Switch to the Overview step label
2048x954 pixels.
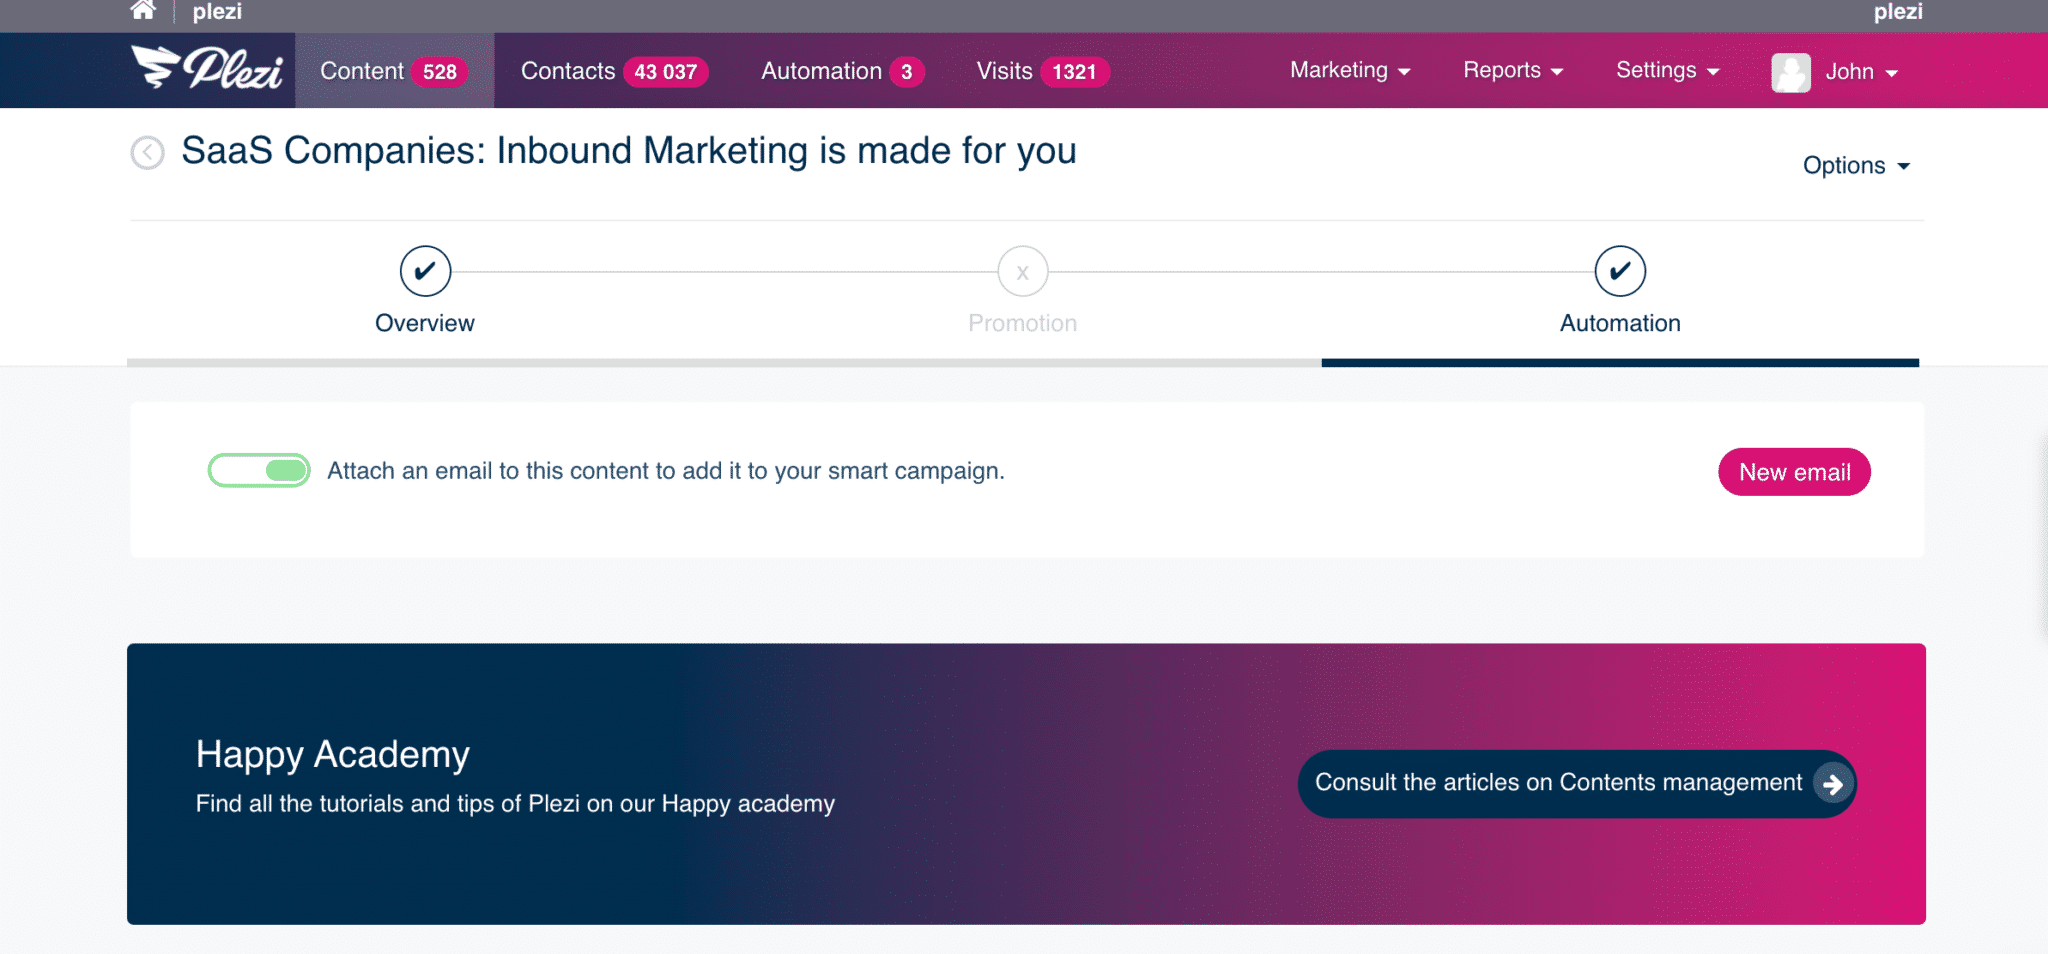pos(425,323)
